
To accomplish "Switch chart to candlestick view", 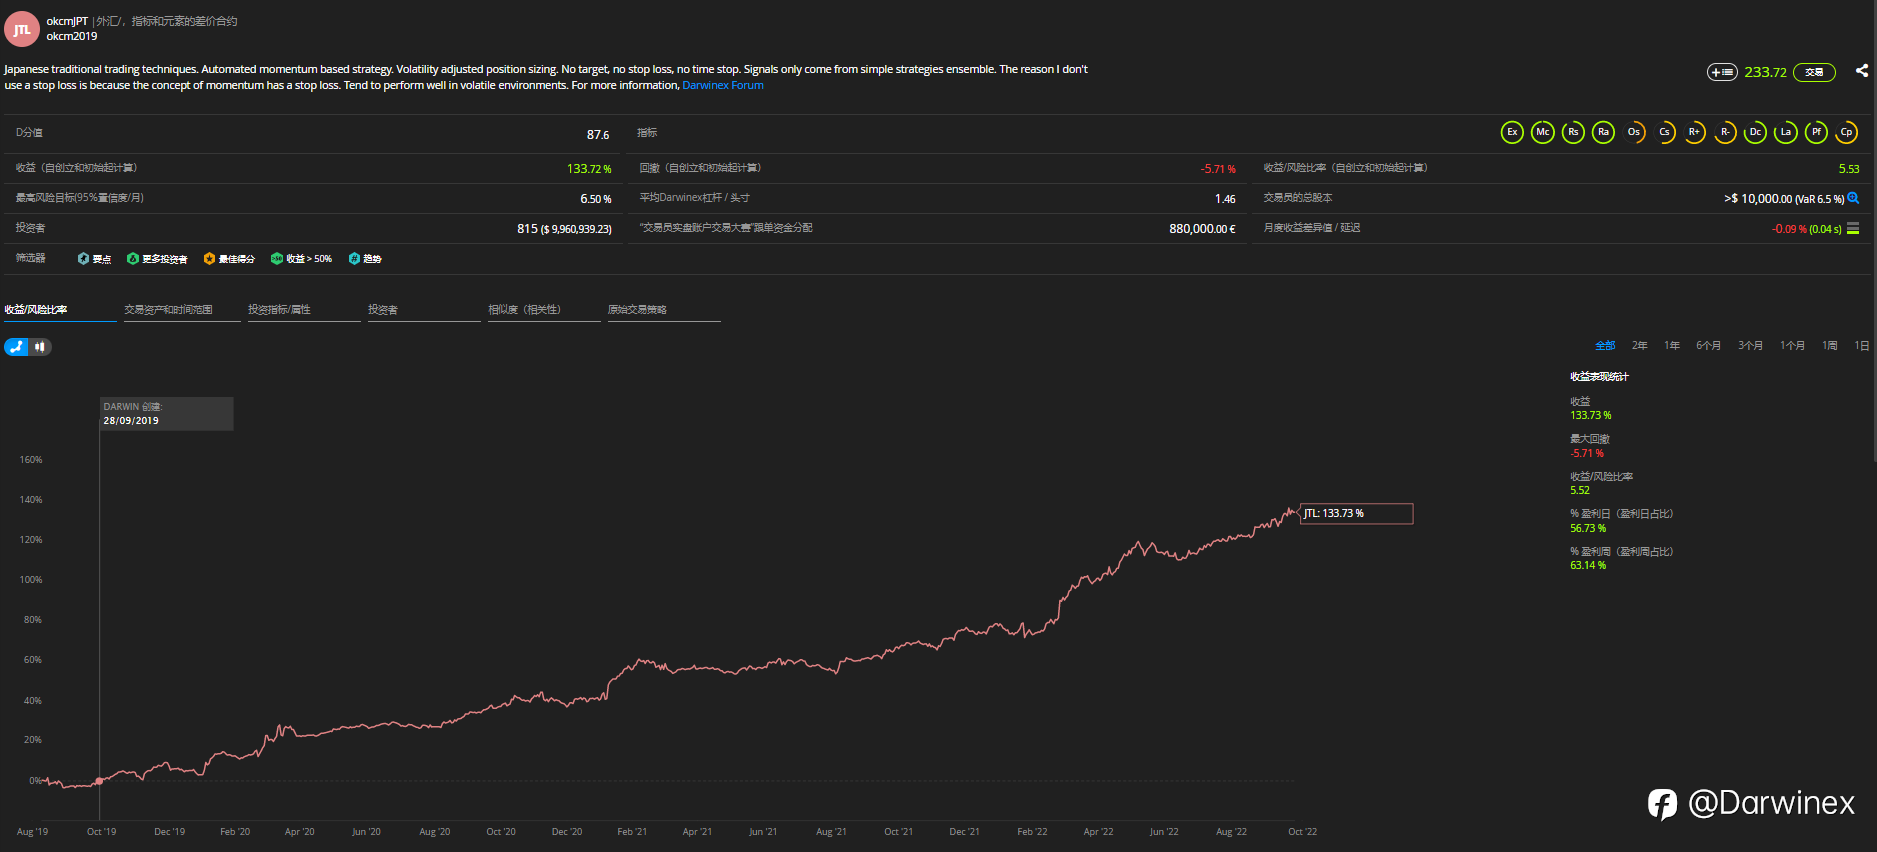I will [40, 347].
